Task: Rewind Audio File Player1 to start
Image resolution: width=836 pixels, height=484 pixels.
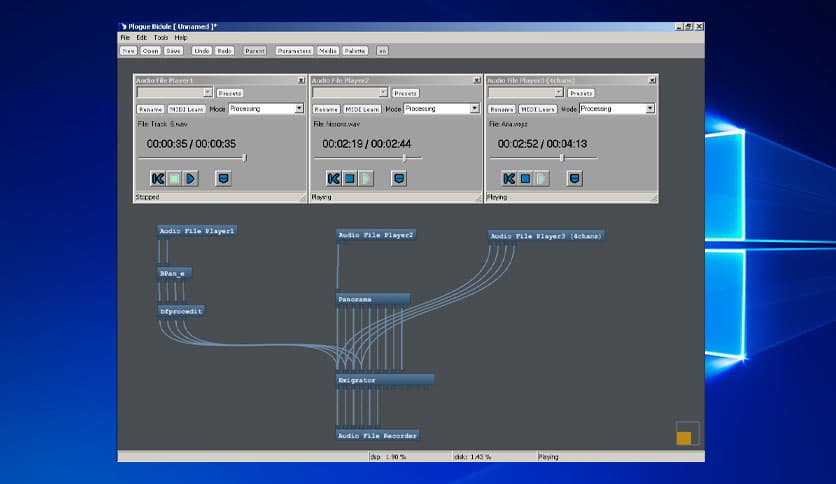Action: pyautogui.click(x=157, y=179)
